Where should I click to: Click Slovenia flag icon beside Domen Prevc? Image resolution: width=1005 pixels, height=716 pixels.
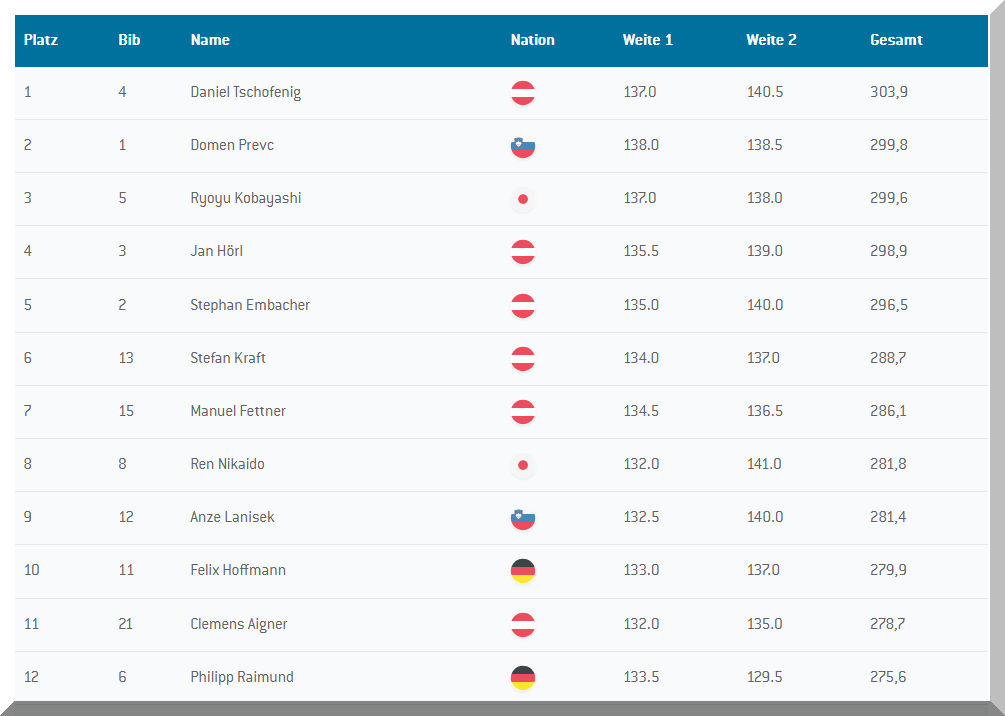coord(522,146)
